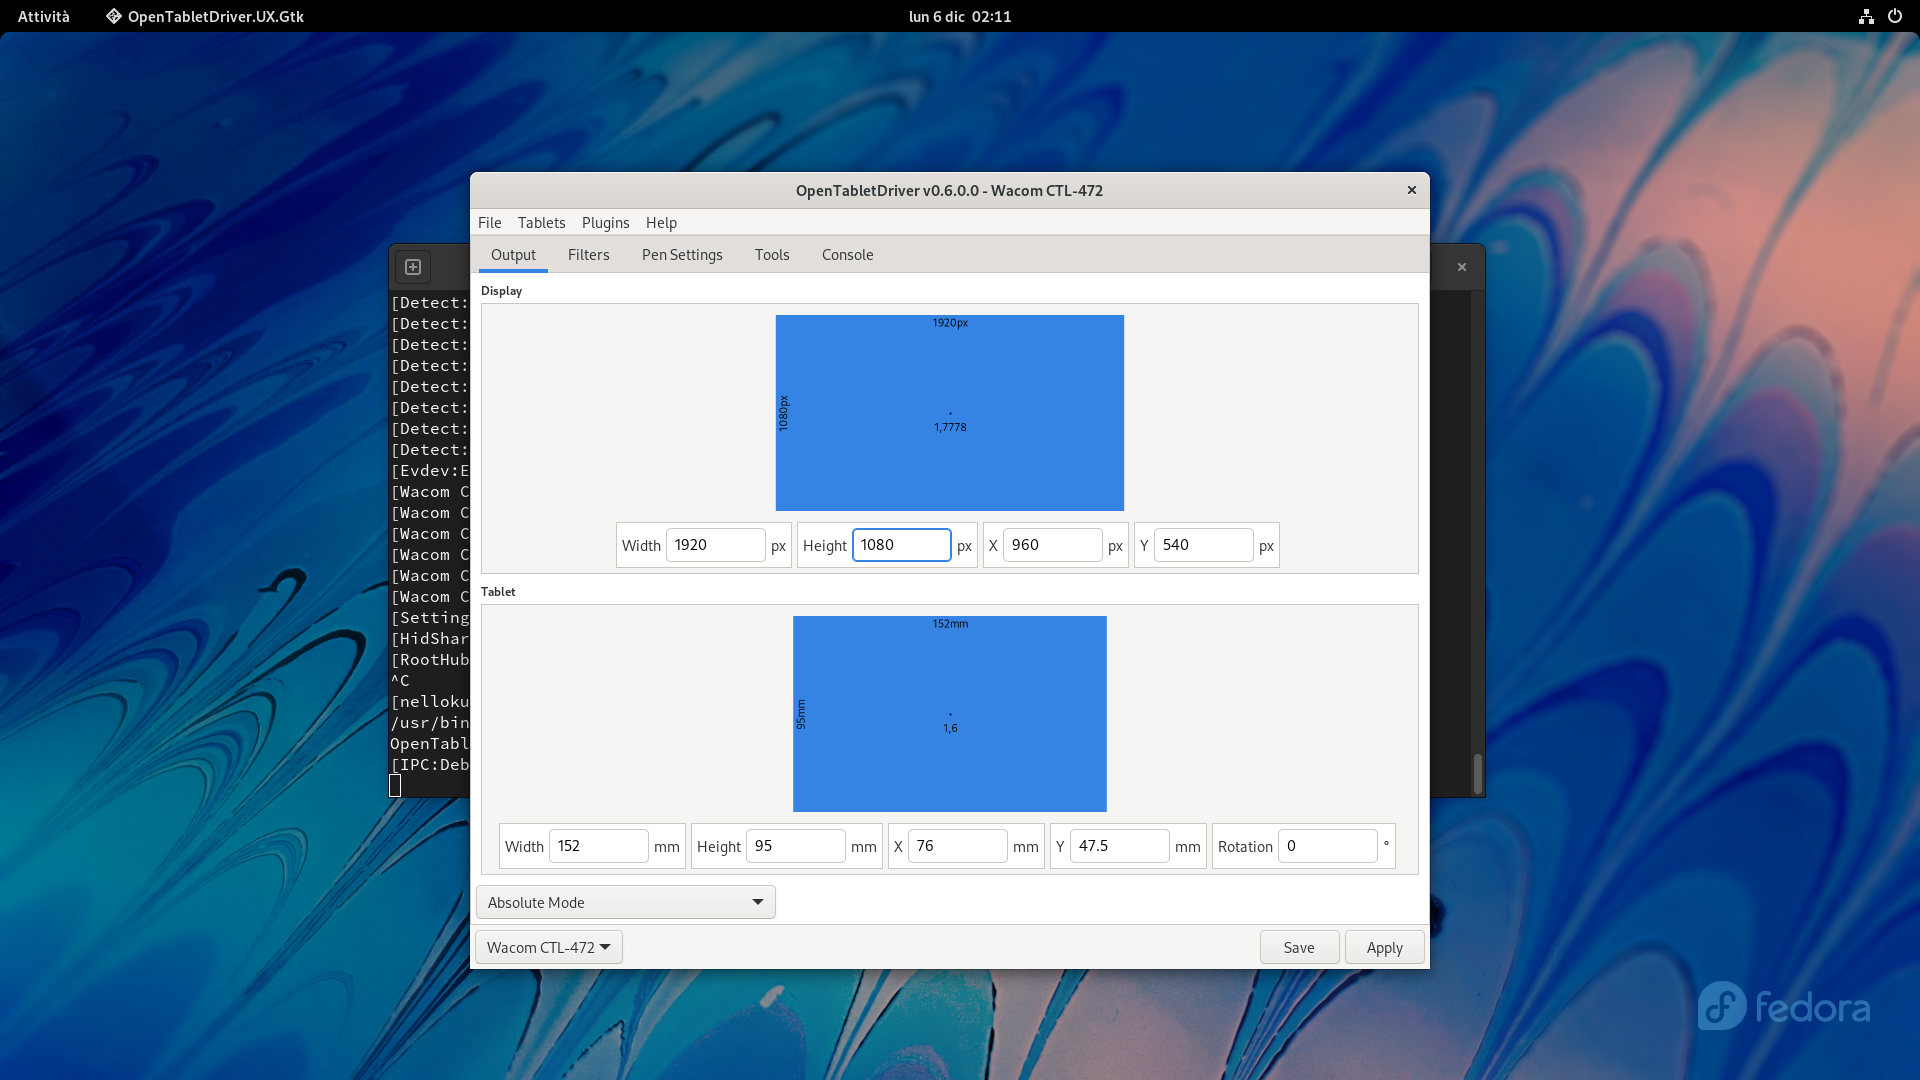Open the Tablets menu
Screen dimensions: 1920x1080
pyautogui.click(x=541, y=222)
